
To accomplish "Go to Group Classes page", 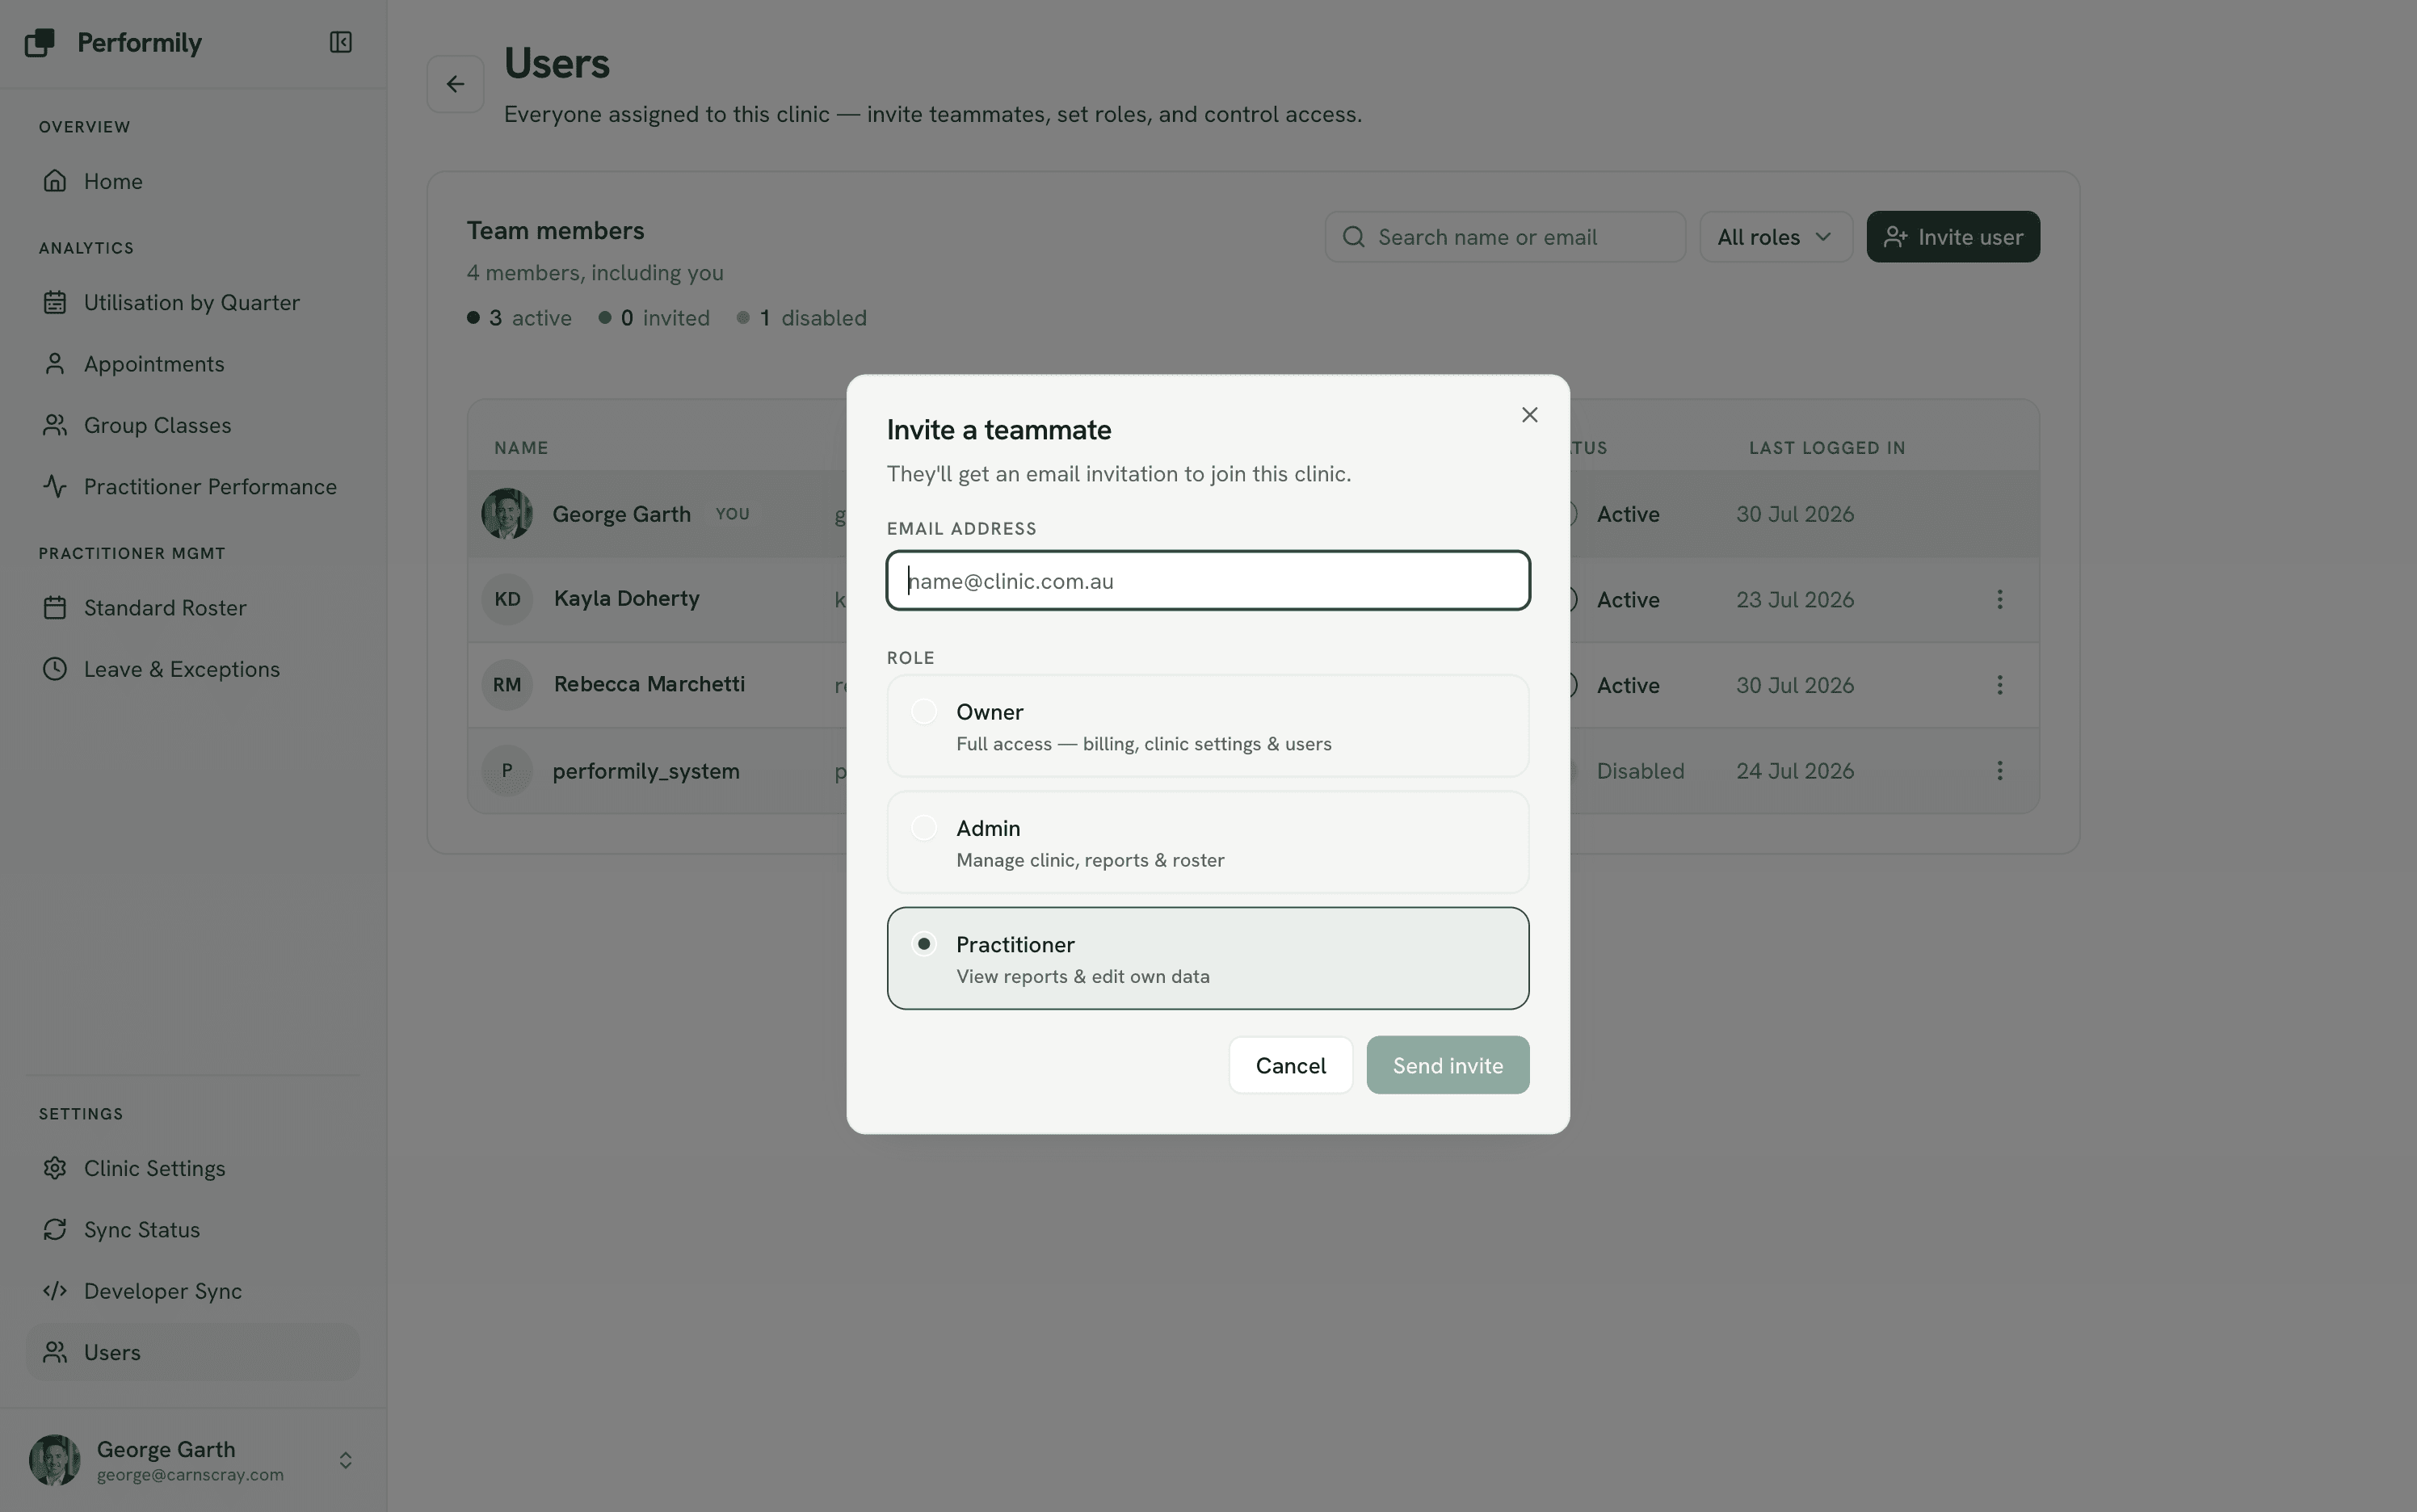I will (193, 425).
